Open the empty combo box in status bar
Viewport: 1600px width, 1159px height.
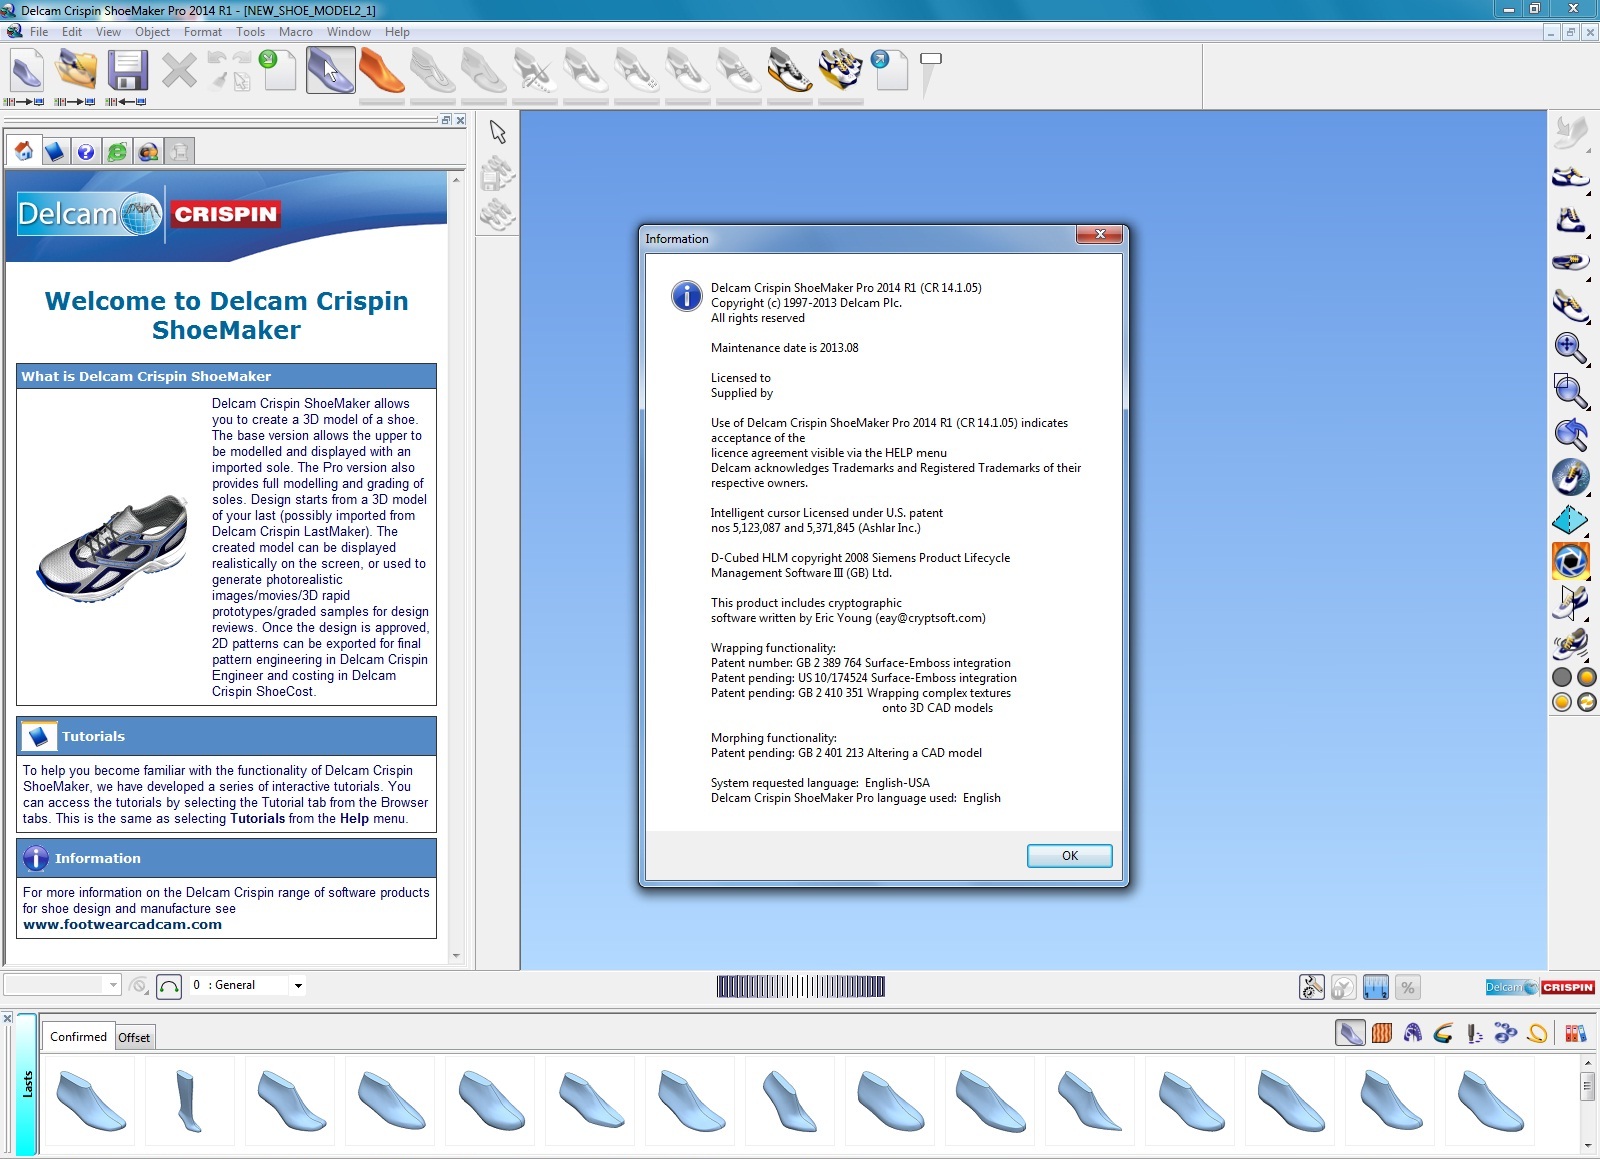(62, 985)
